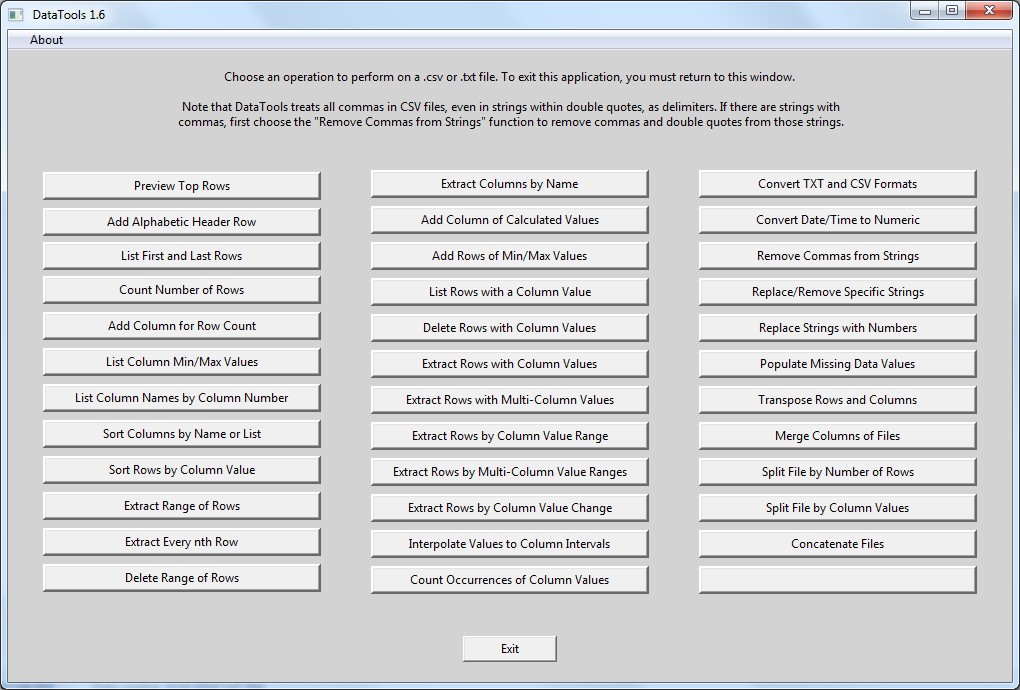Viewport: 1020px width, 690px height.
Task: Open Extract Rows by Column Value Range
Action: tap(509, 436)
